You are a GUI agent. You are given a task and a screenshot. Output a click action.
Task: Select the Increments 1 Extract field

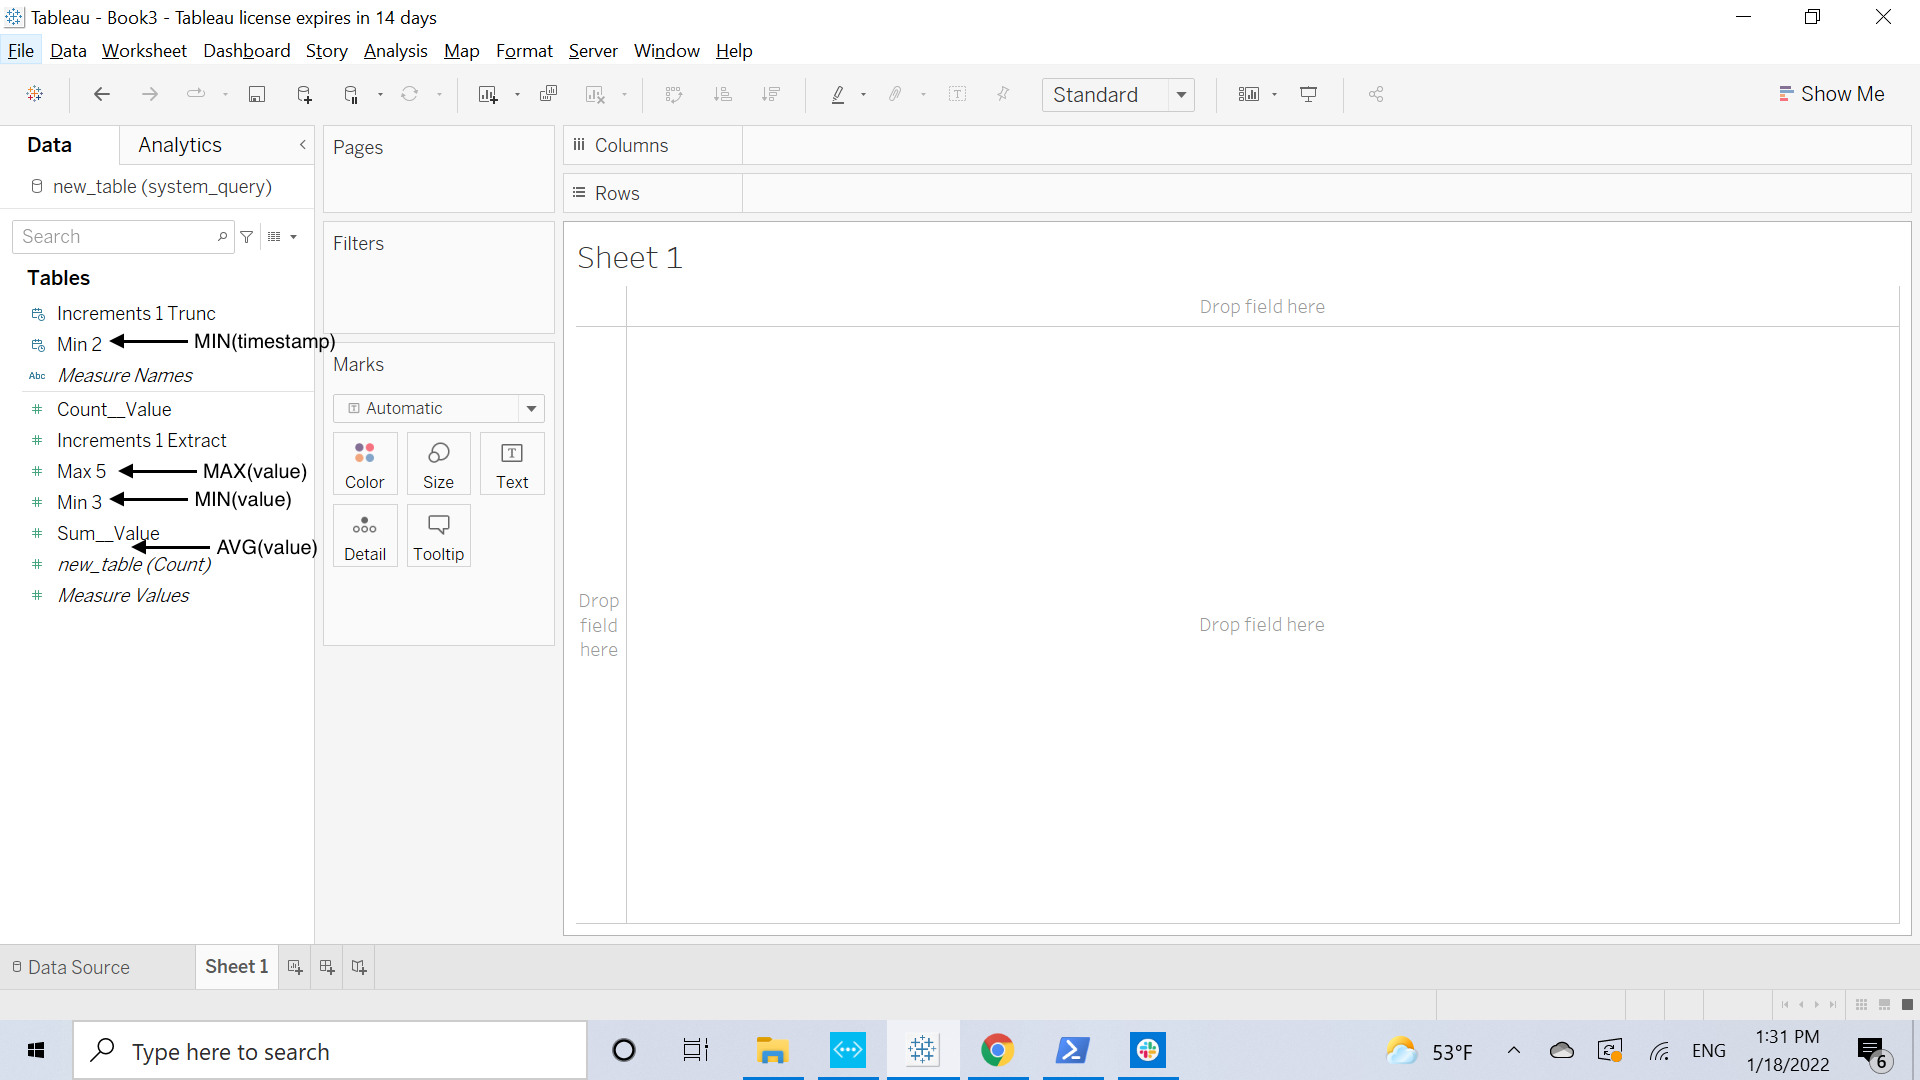click(142, 441)
